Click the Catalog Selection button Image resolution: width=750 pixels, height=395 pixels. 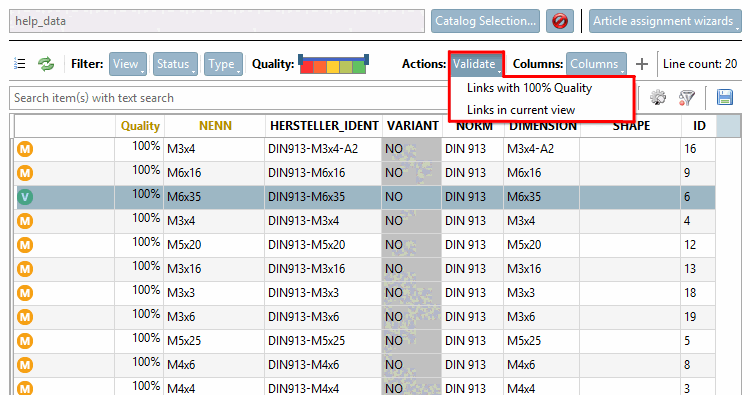[x=485, y=21]
